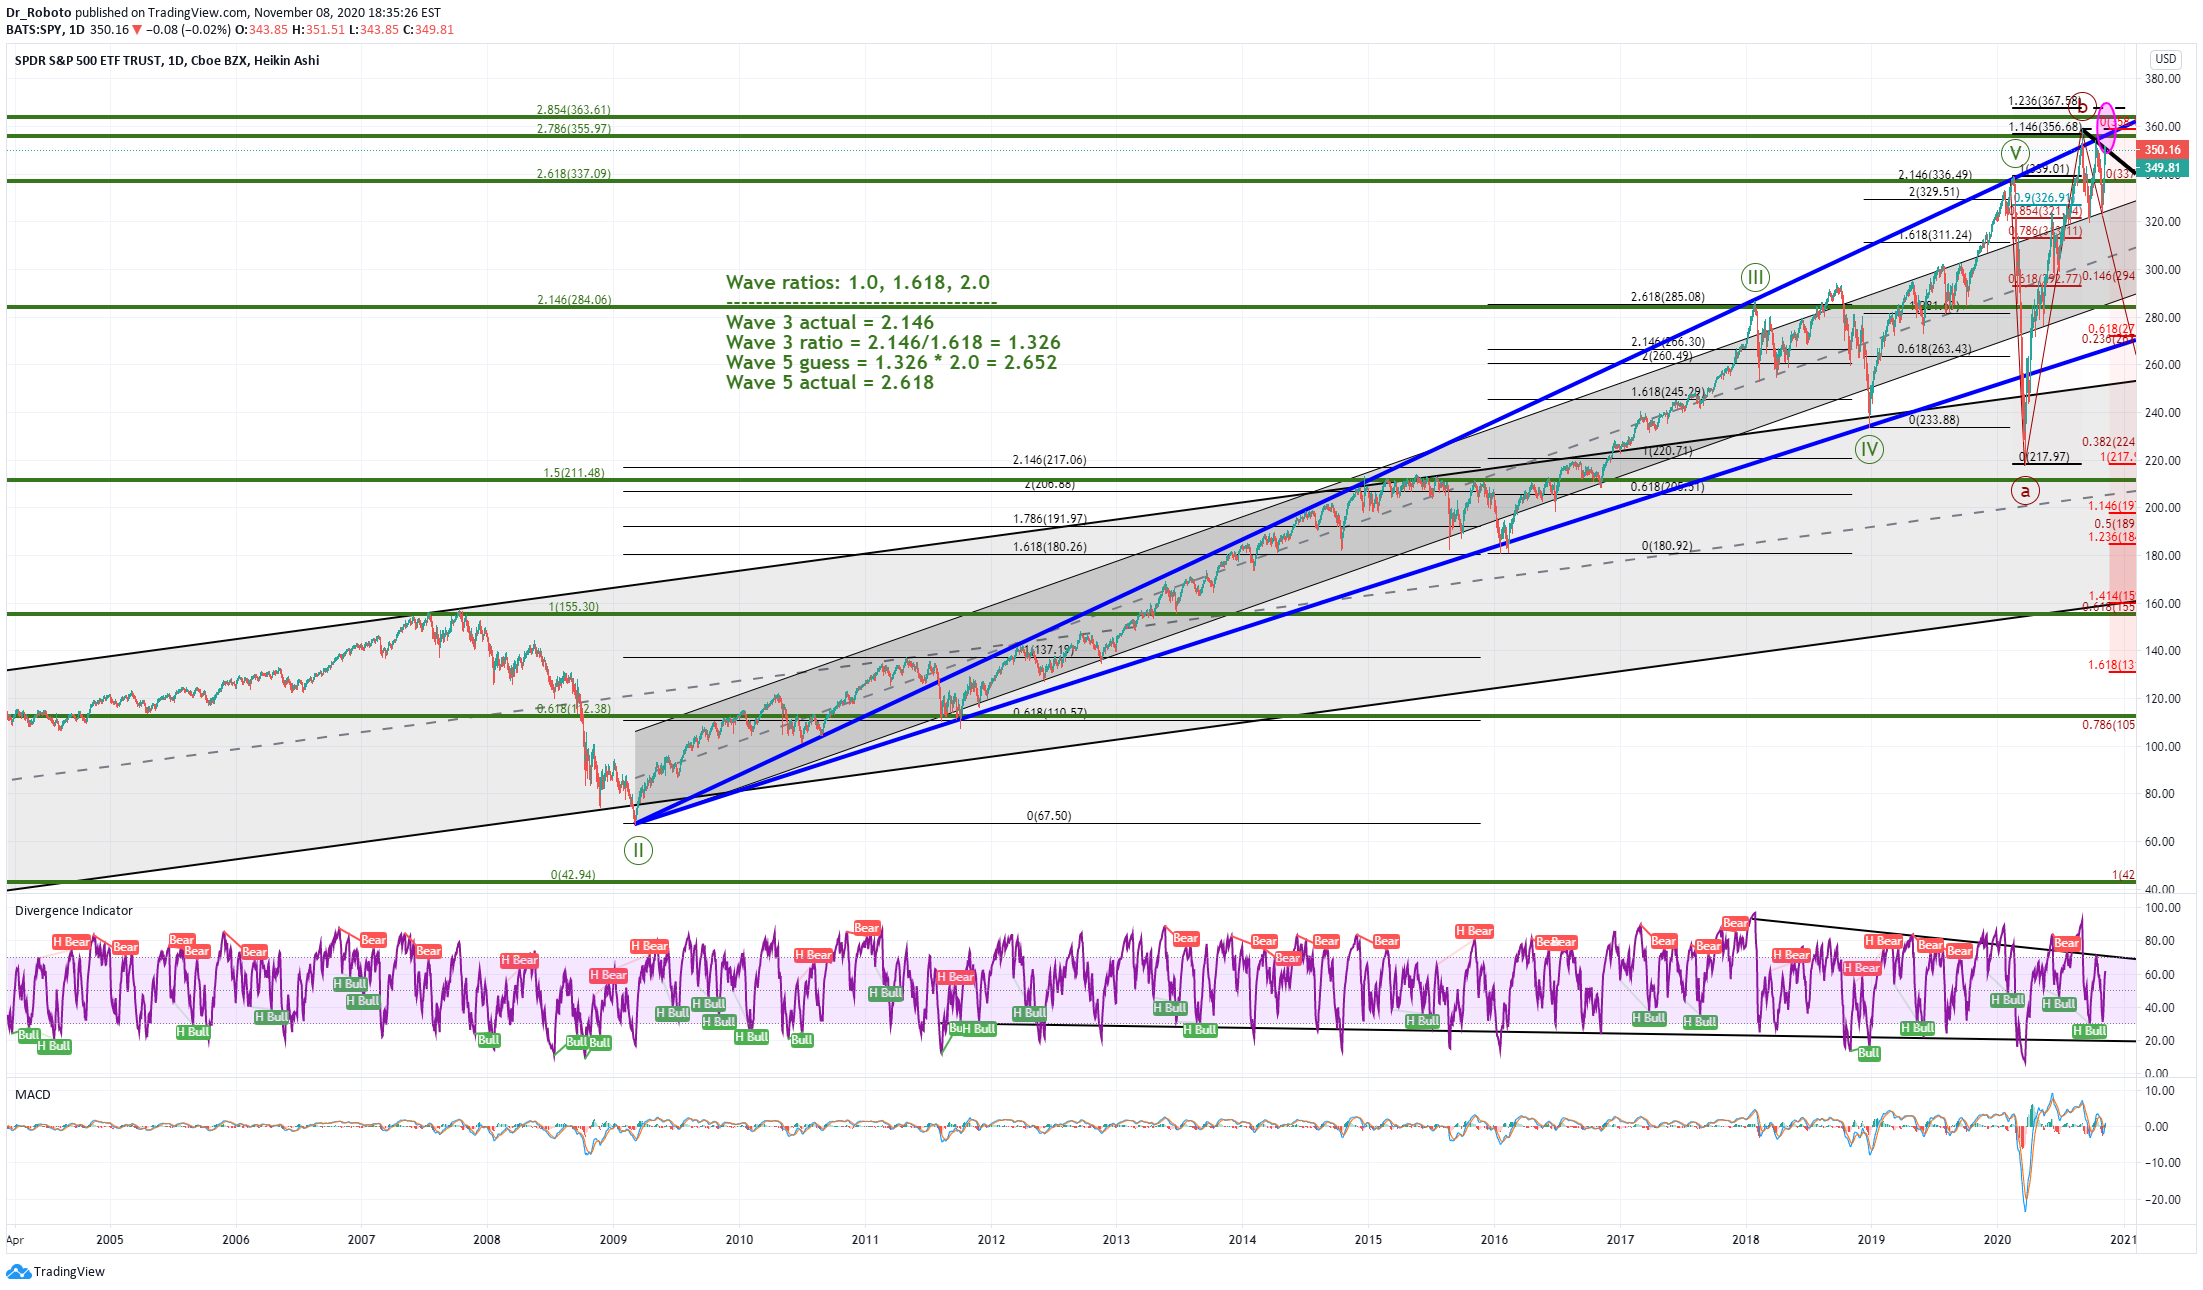Click the 0(233.88) Fibonacci label
Image resolution: width=2203 pixels, height=1290 pixels.
[1934, 420]
